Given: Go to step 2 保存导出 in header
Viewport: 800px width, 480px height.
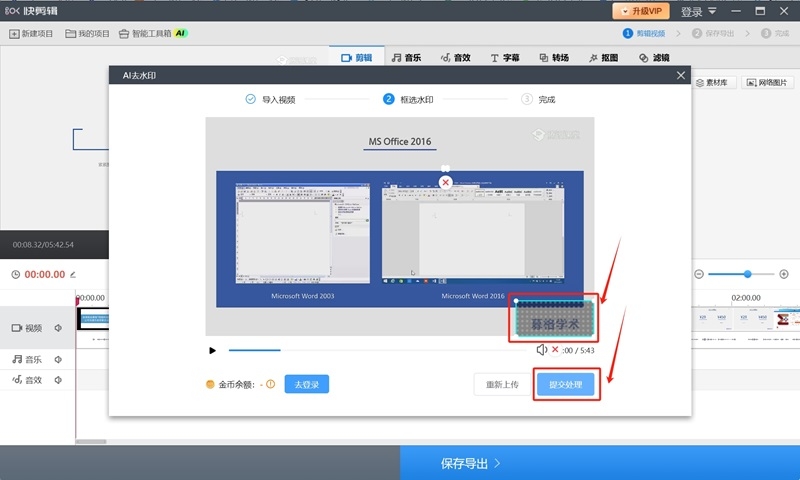Looking at the screenshot, I should click(x=713, y=33).
